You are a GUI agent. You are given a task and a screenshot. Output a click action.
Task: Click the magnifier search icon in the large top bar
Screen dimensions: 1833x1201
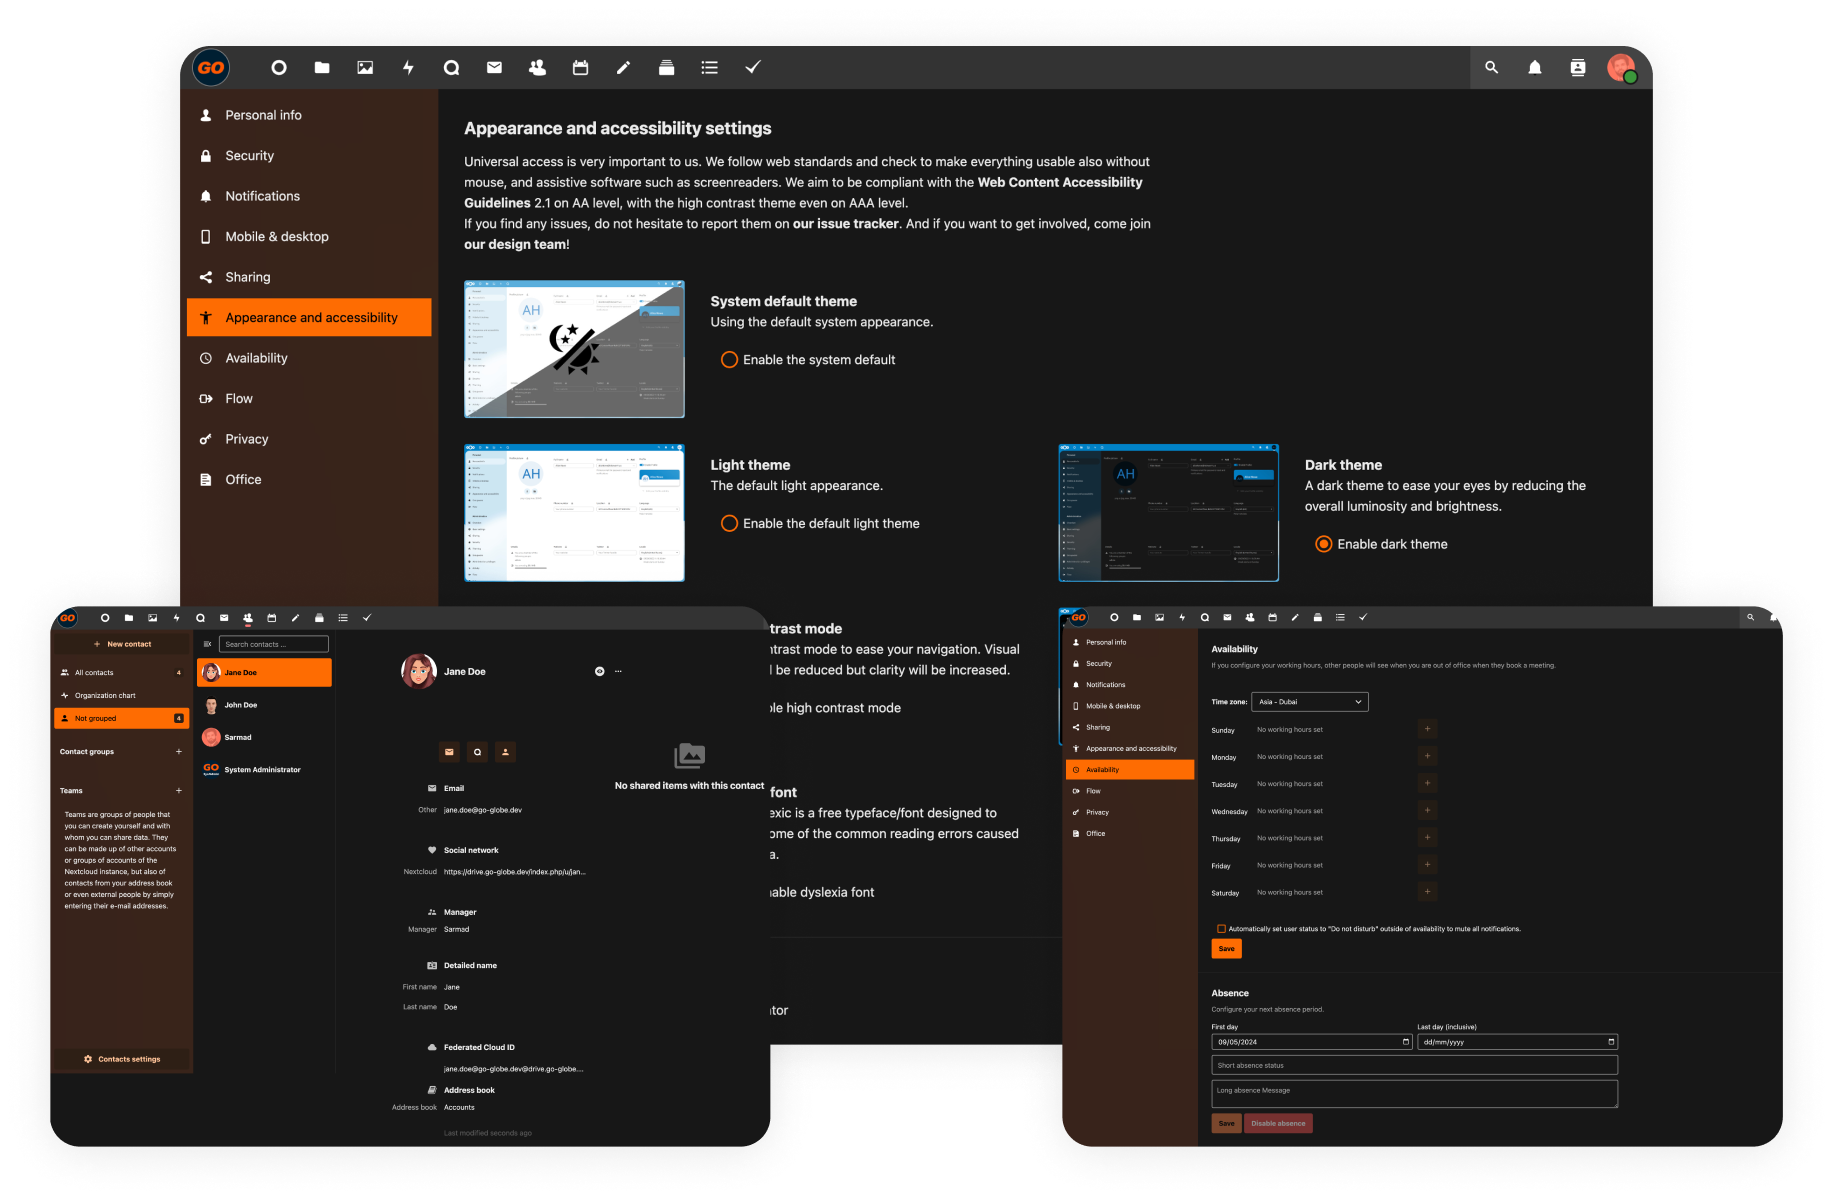point(1491,68)
